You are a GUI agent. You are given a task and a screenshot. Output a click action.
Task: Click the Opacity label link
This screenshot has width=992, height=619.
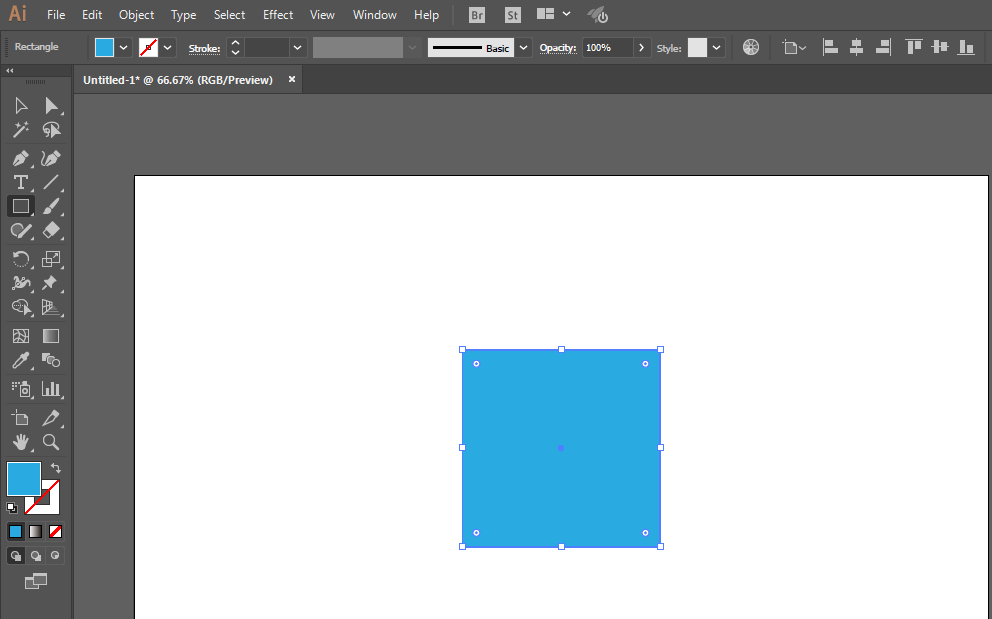(558, 48)
